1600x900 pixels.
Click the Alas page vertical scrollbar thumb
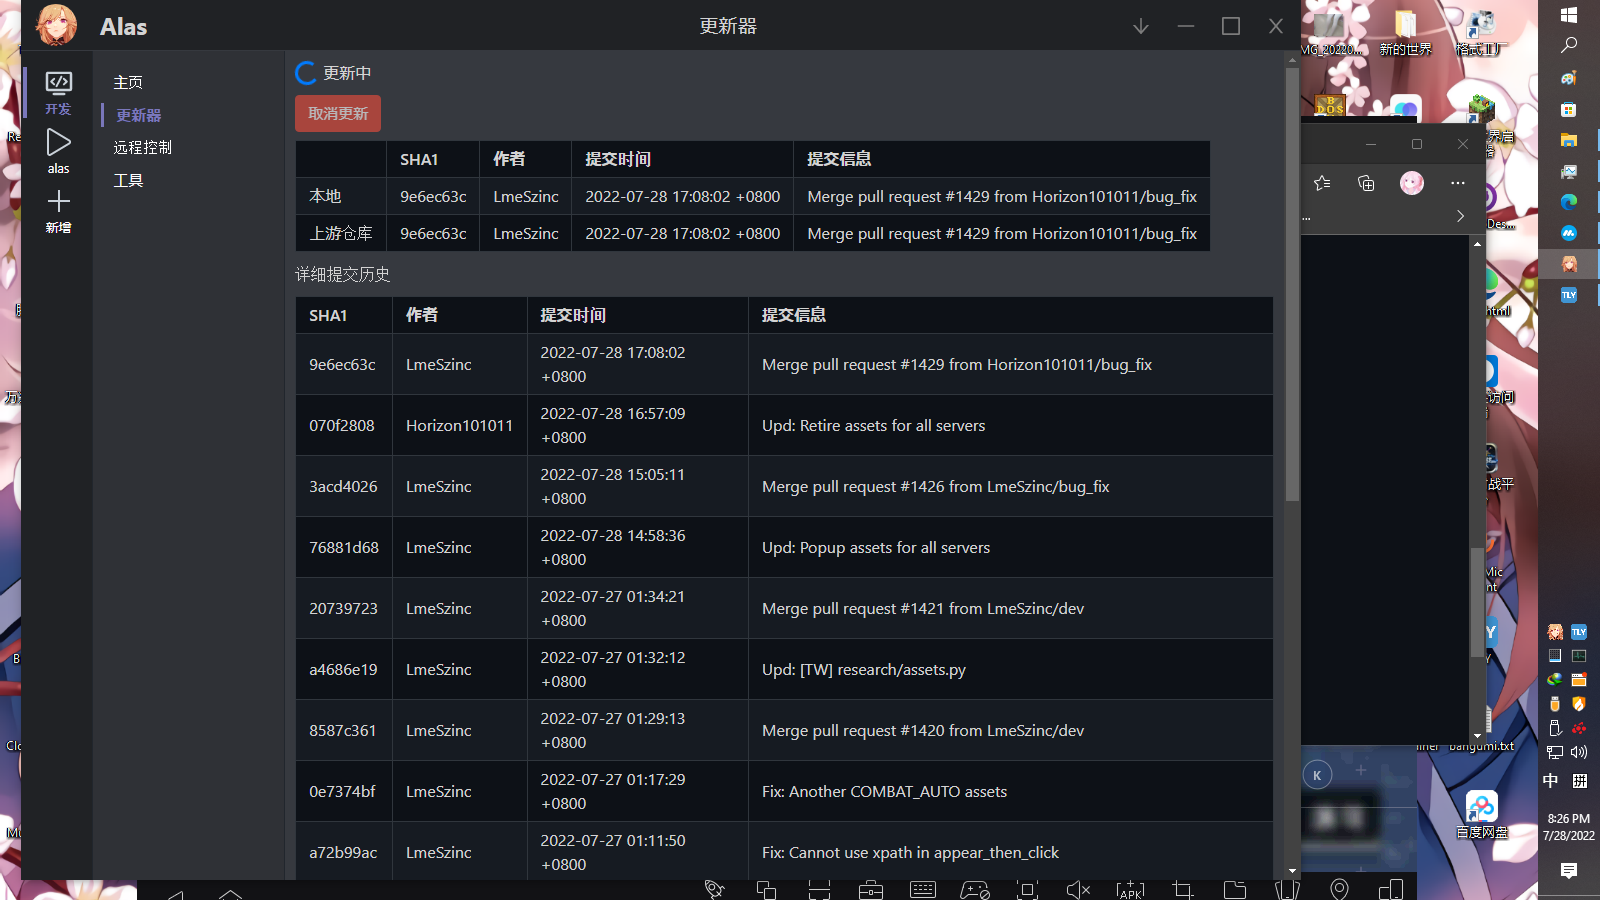(1292, 285)
